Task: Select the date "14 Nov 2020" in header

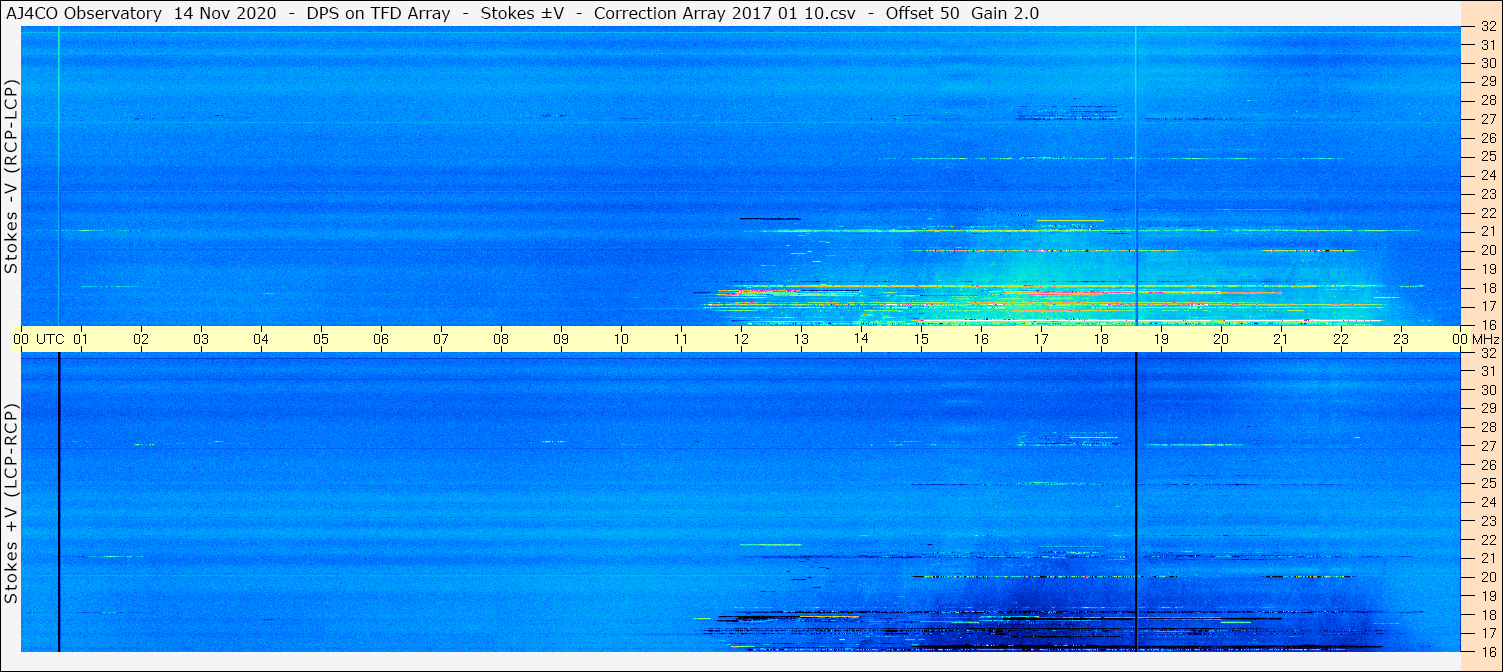Action: (223, 14)
